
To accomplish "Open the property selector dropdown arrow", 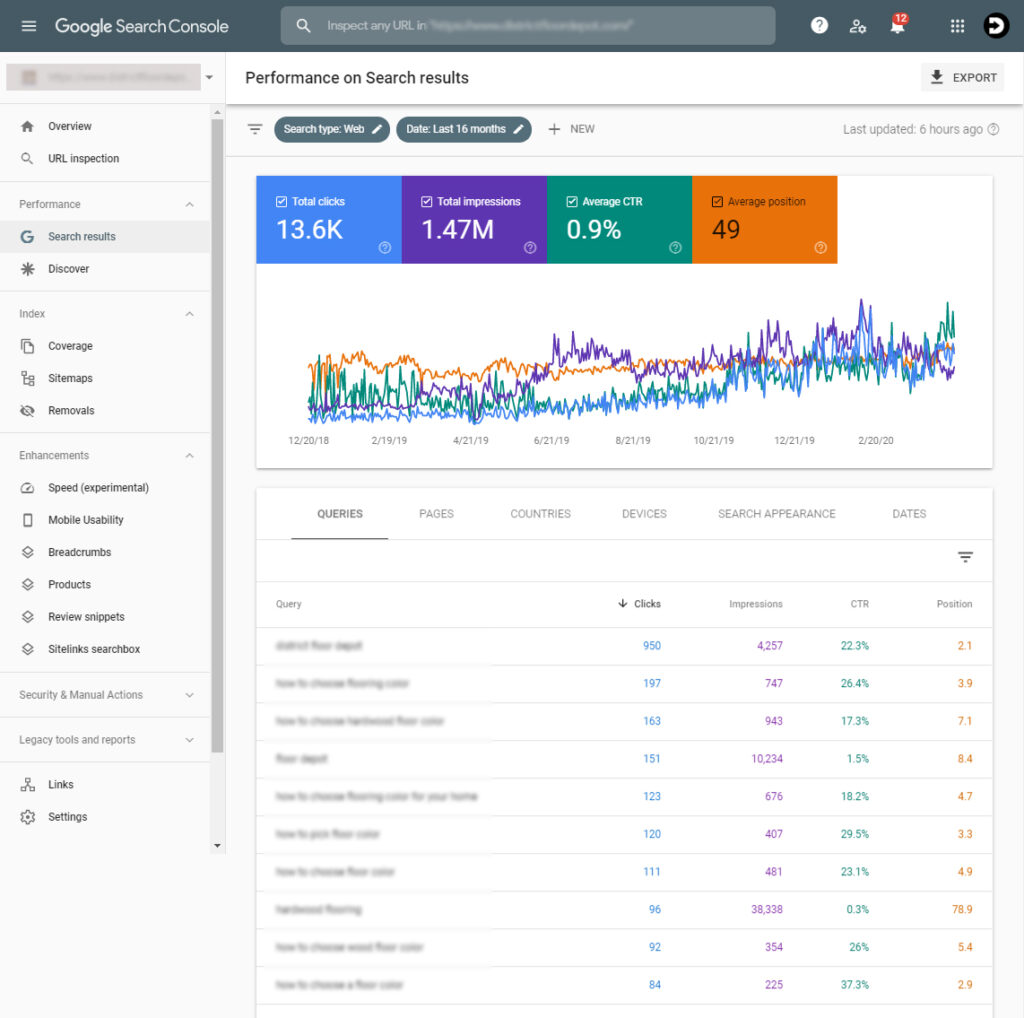I will (209, 77).
